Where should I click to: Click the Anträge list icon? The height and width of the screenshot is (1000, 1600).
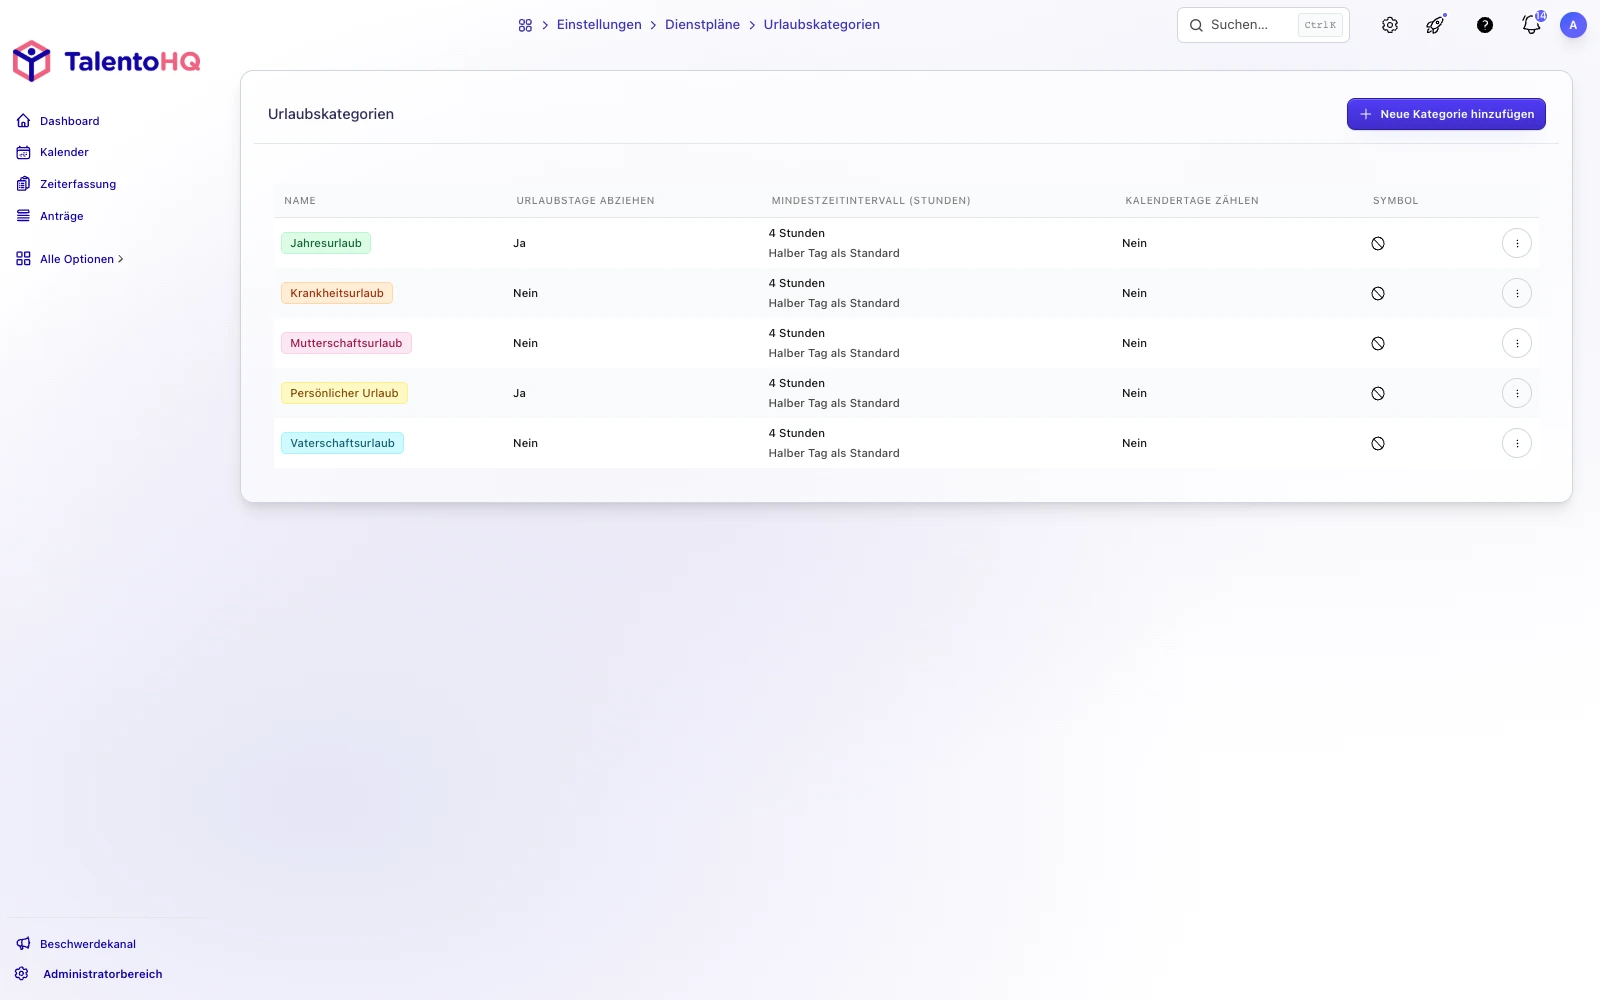coord(24,216)
